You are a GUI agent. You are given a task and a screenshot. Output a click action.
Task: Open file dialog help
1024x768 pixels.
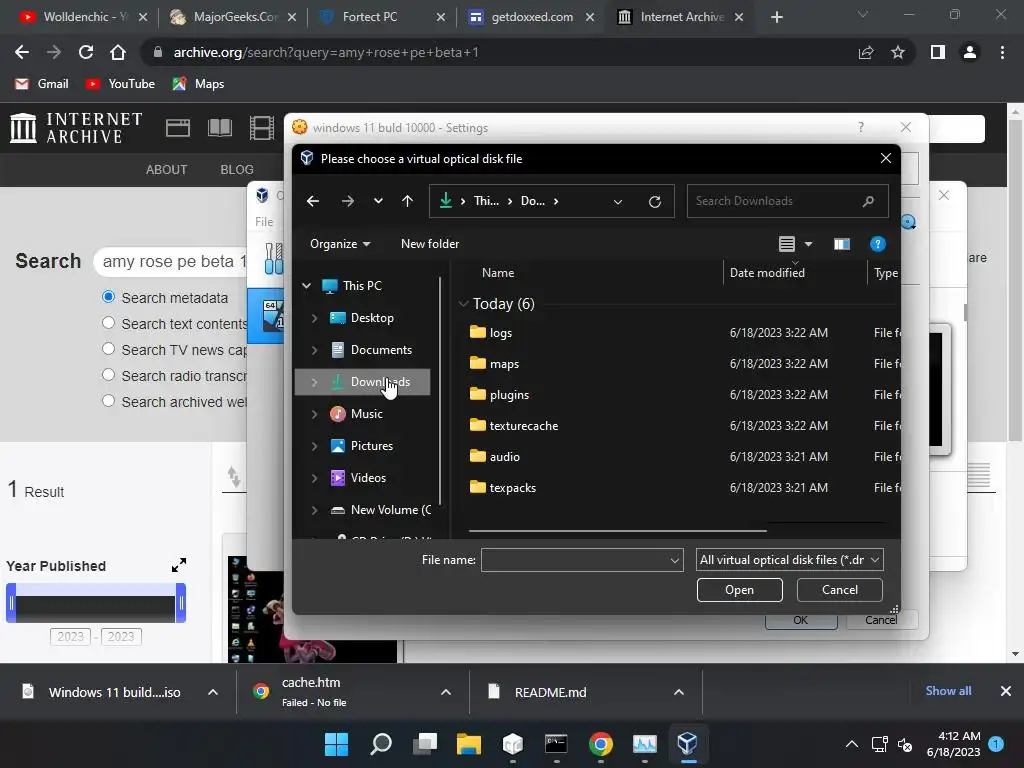[878, 244]
